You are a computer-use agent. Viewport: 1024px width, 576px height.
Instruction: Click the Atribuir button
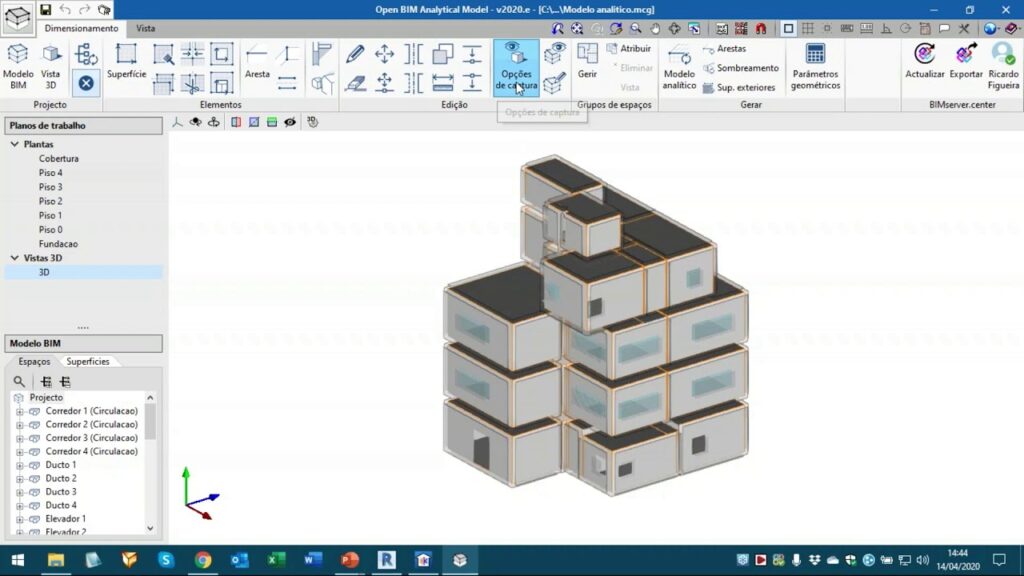(x=628, y=48)
